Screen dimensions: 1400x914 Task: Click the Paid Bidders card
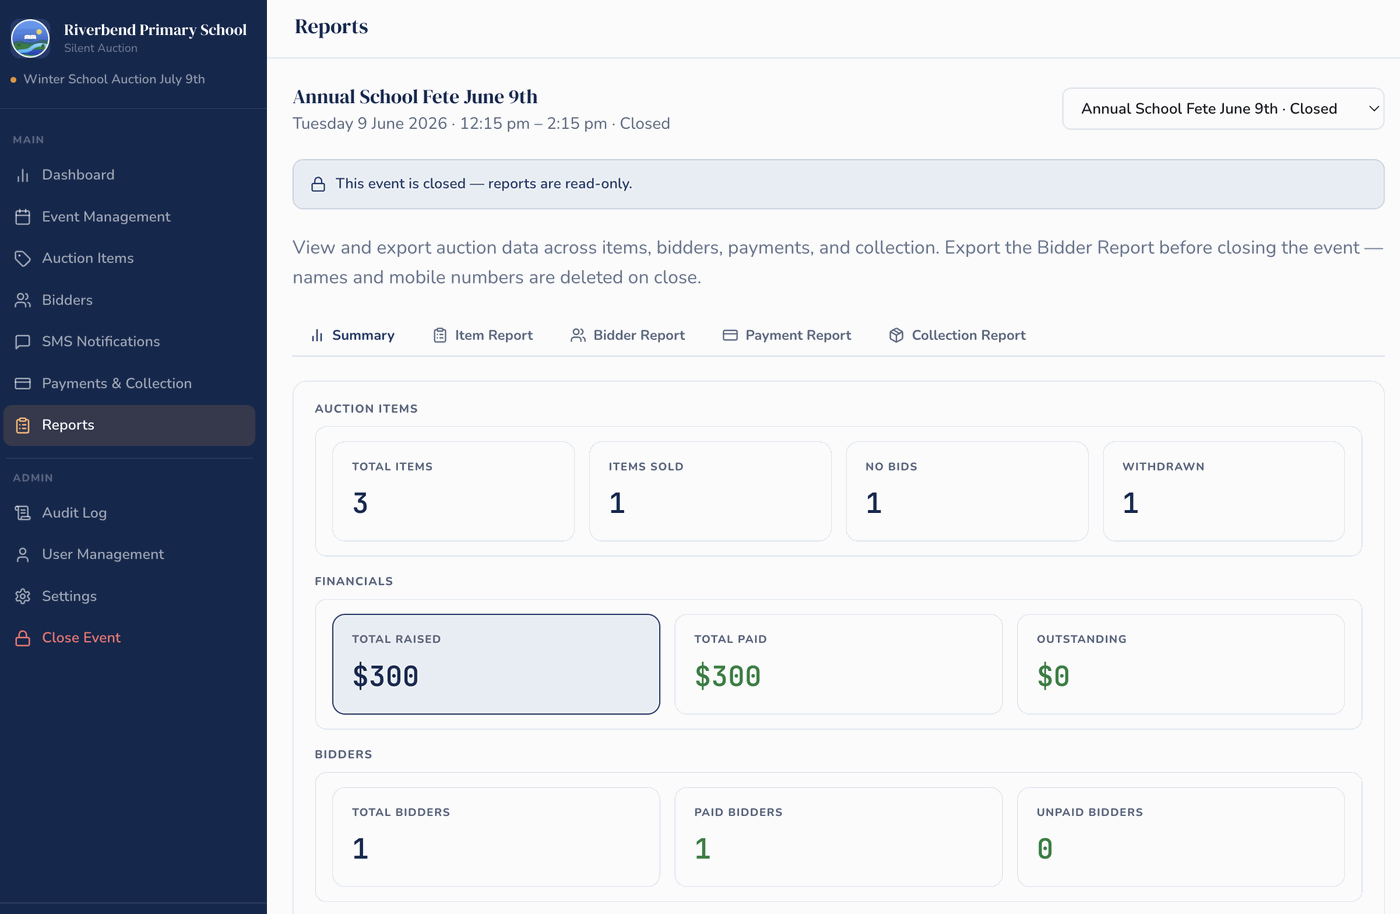[838, 837]
